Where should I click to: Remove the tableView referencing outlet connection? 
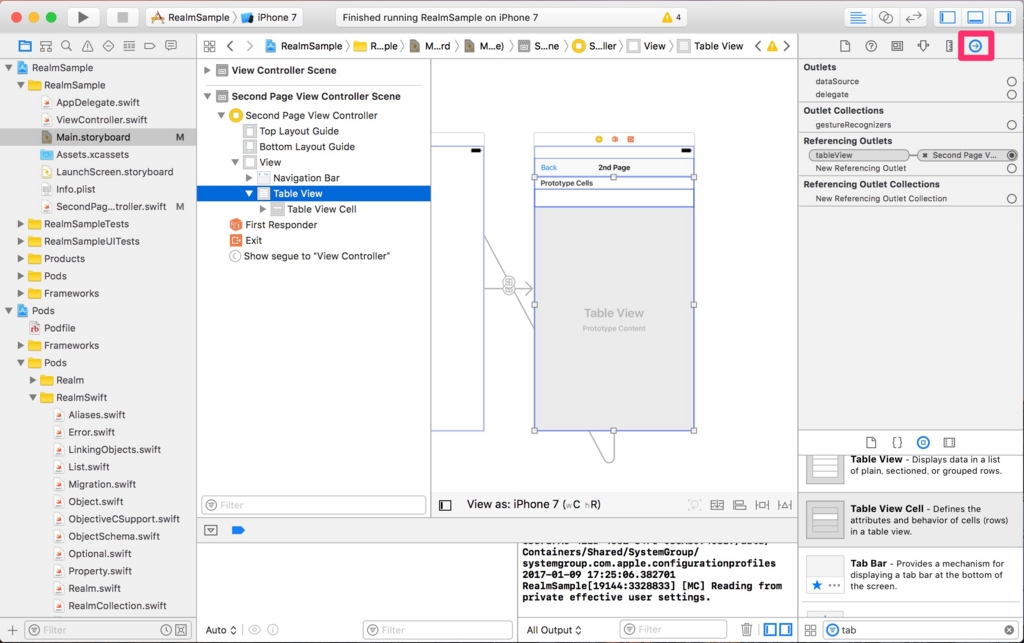coord(925,155)
